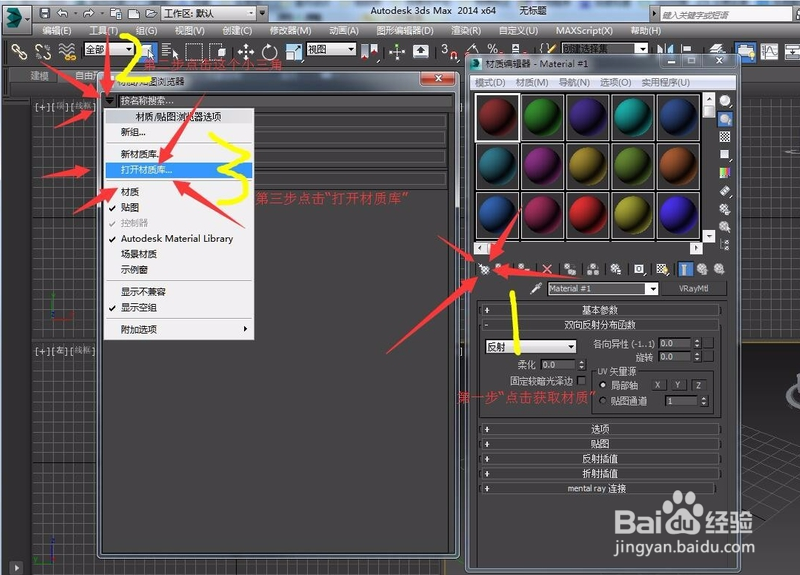
Task: Click the Sample Type sphere icon
Action: 725,101
